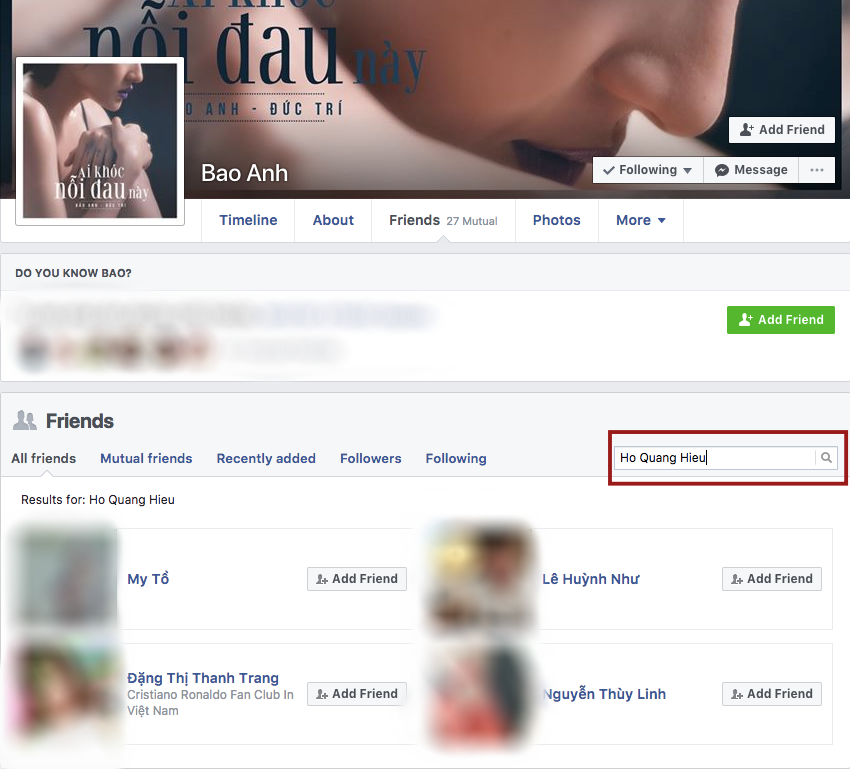Image resolution: width=850 pixels, height=769 pixels.
Task: Click Add Friend on the cover photo
Action: tap(782, 130)
